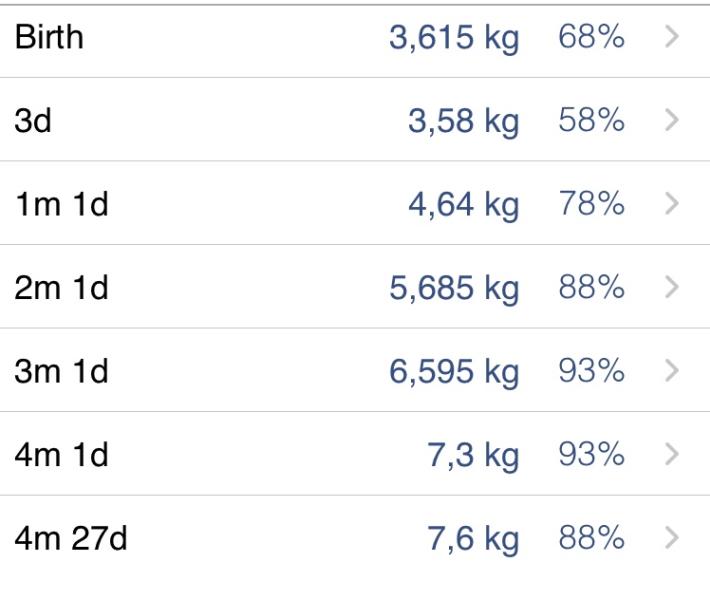
Task: Tap the 58% percentile figure
Action: 591,120
